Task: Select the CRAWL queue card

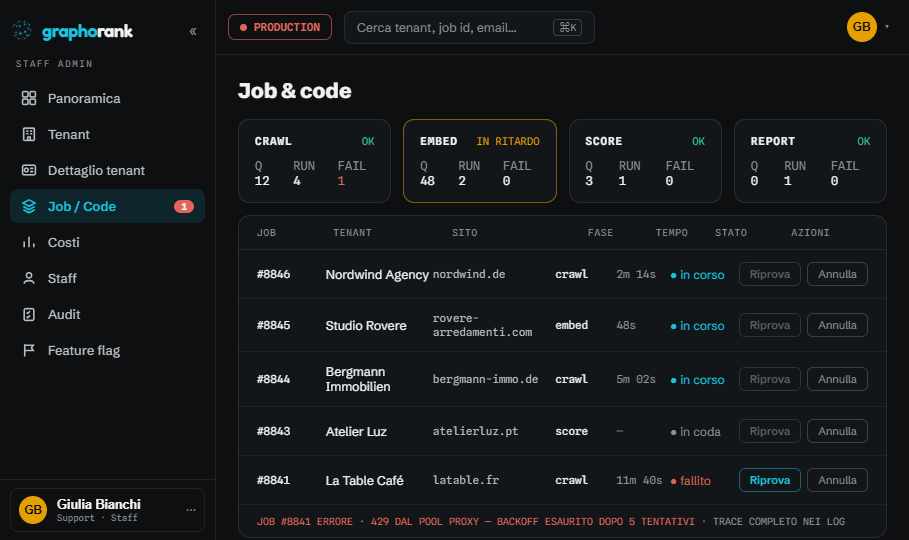Action: 314,161
